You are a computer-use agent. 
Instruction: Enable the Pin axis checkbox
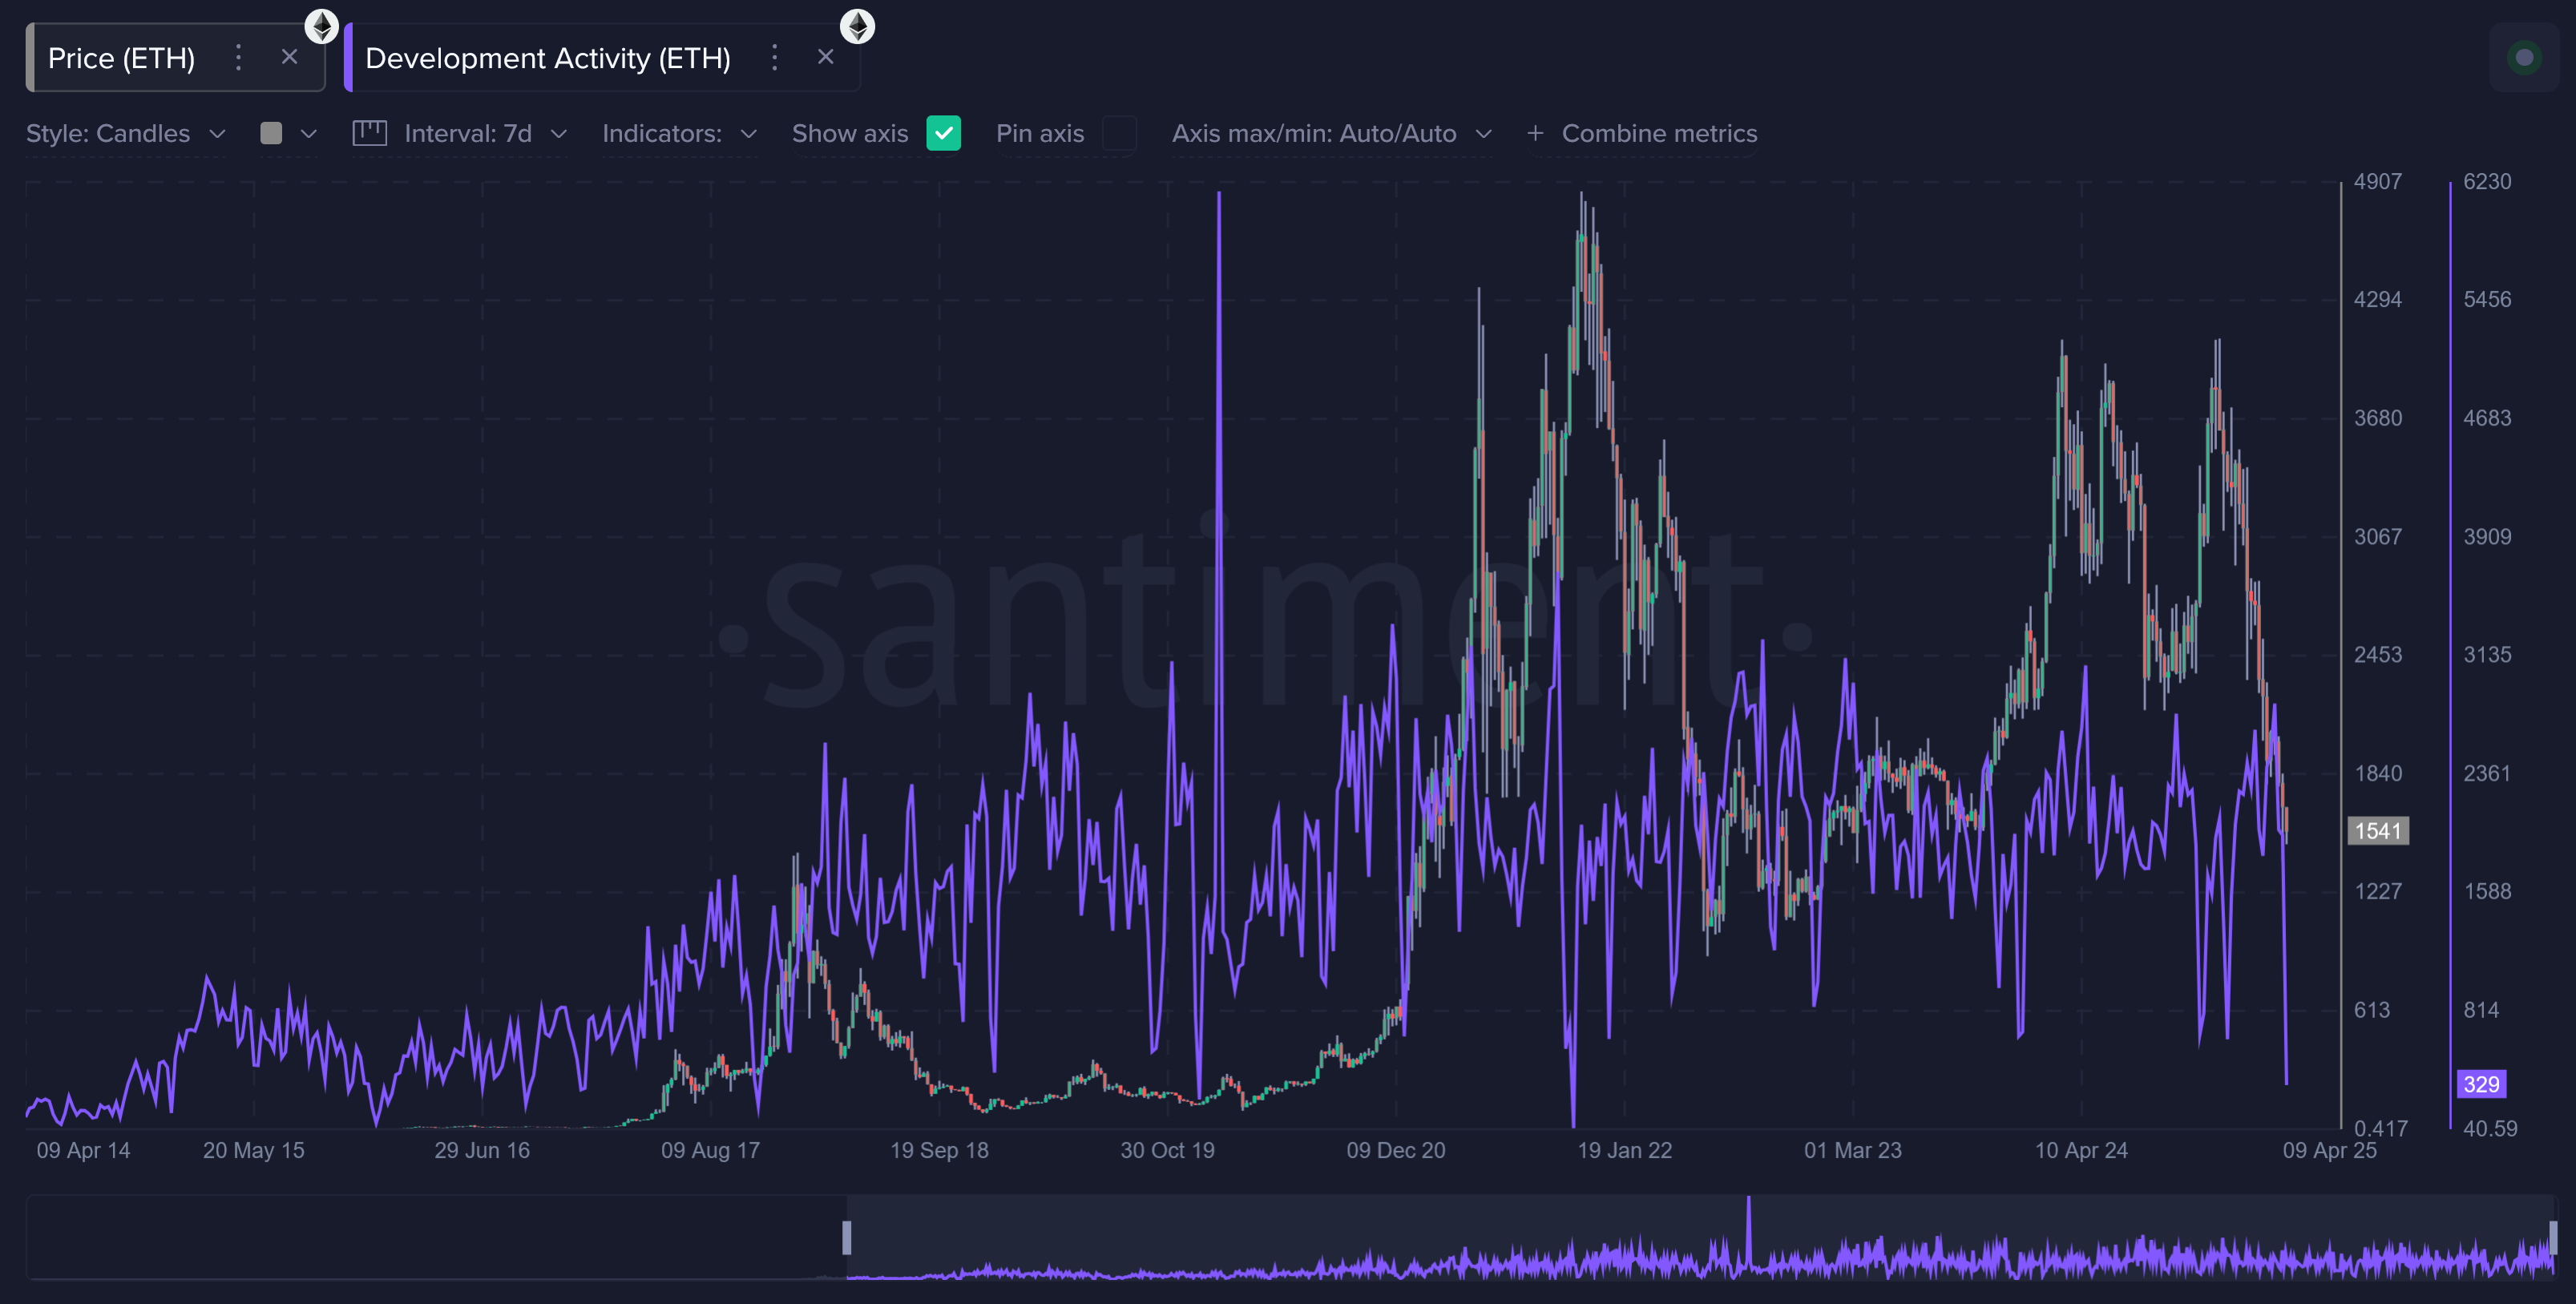coord(1119,133)
